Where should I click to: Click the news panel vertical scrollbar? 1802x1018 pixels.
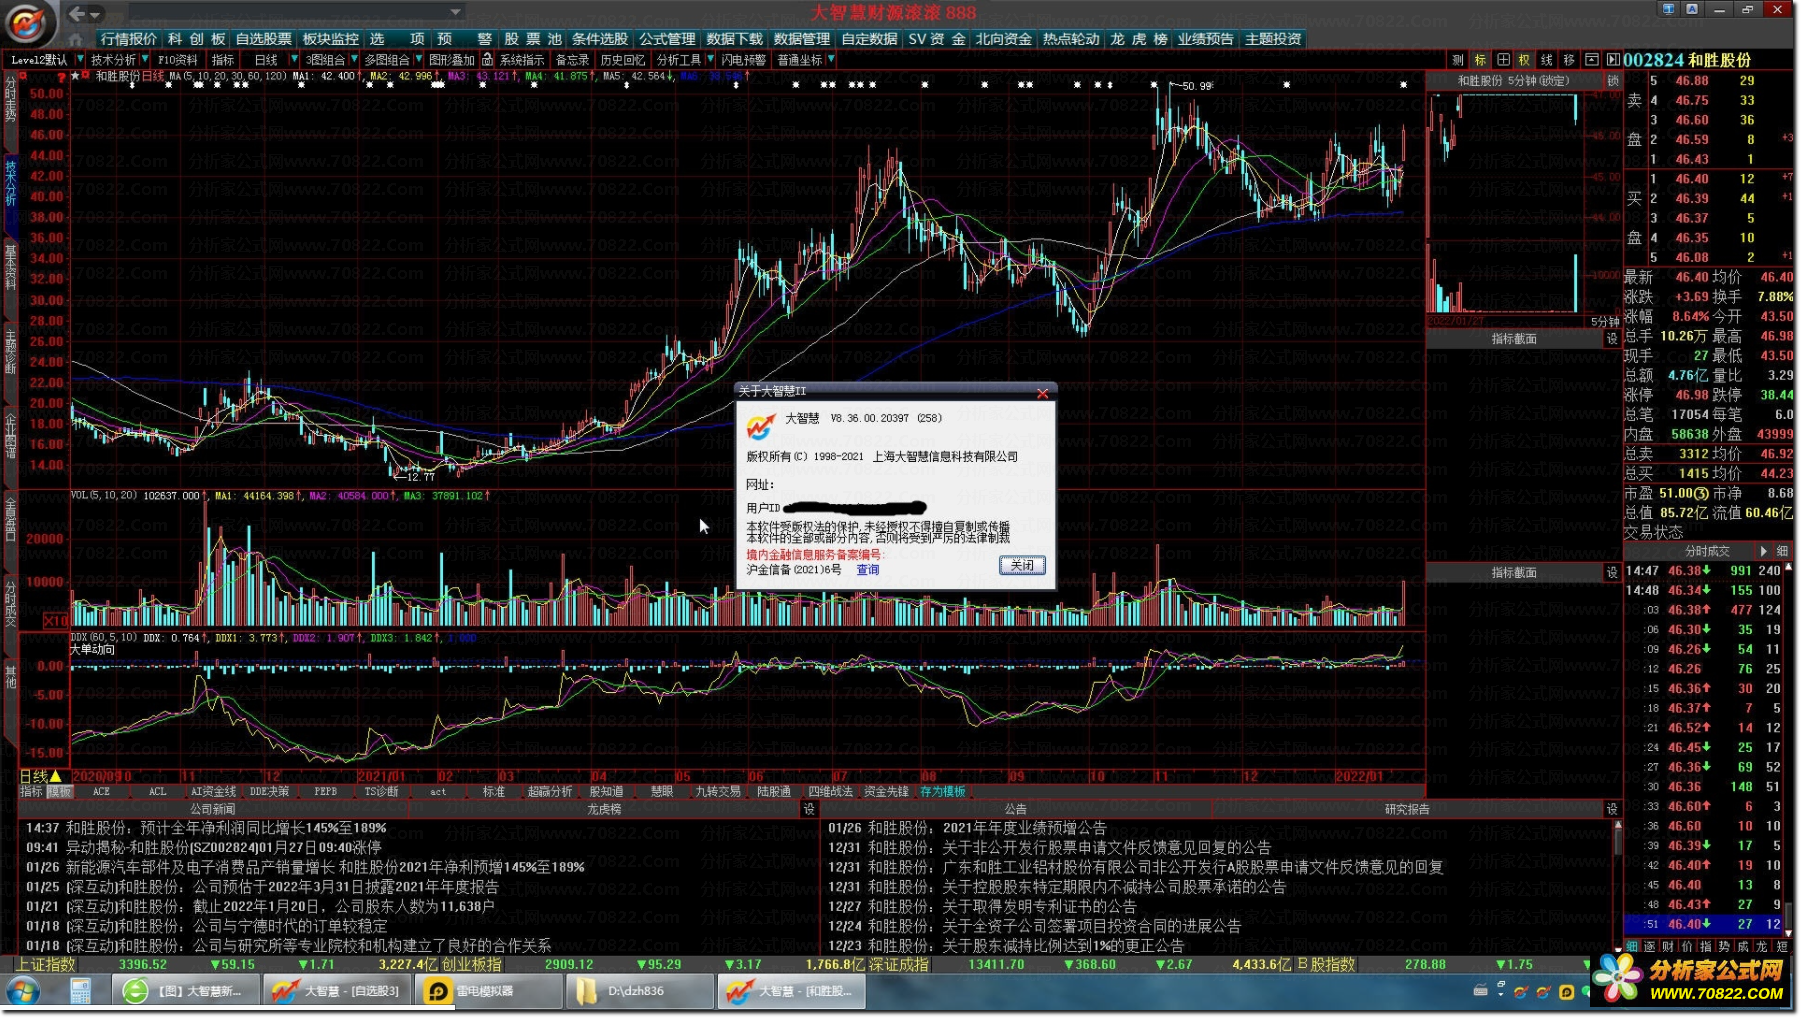1617,885
